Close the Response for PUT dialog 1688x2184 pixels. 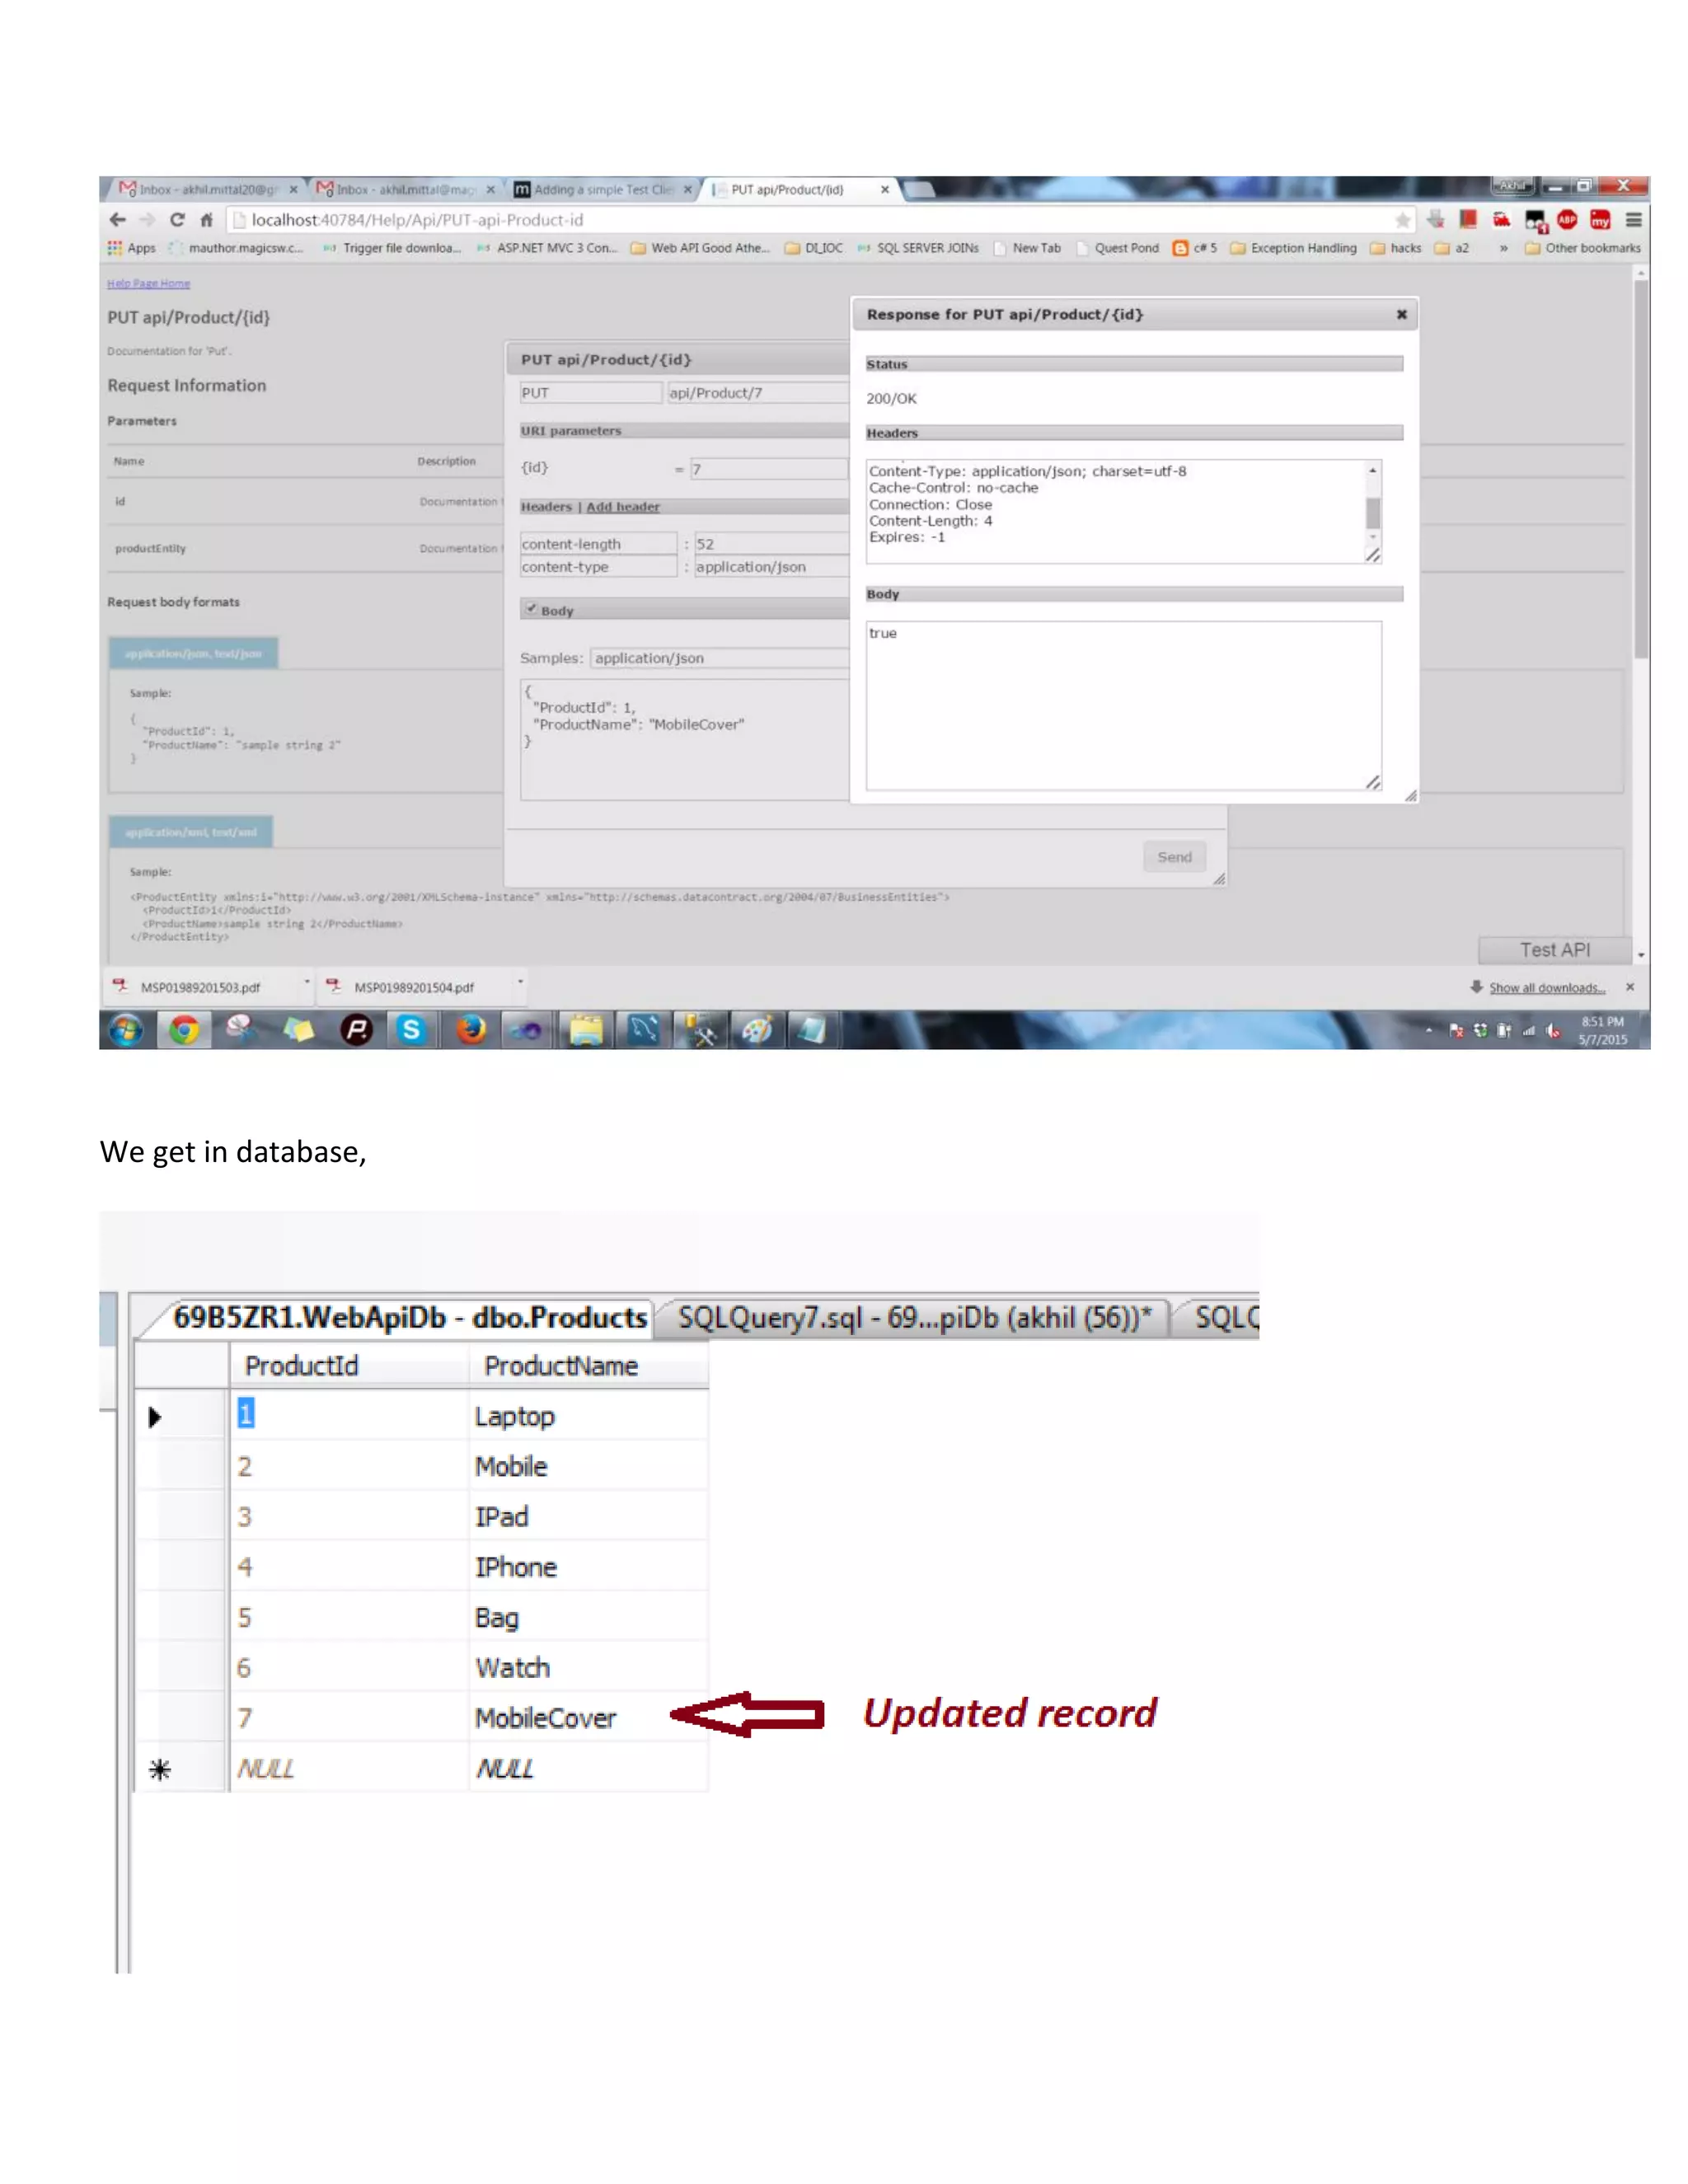1402,314
